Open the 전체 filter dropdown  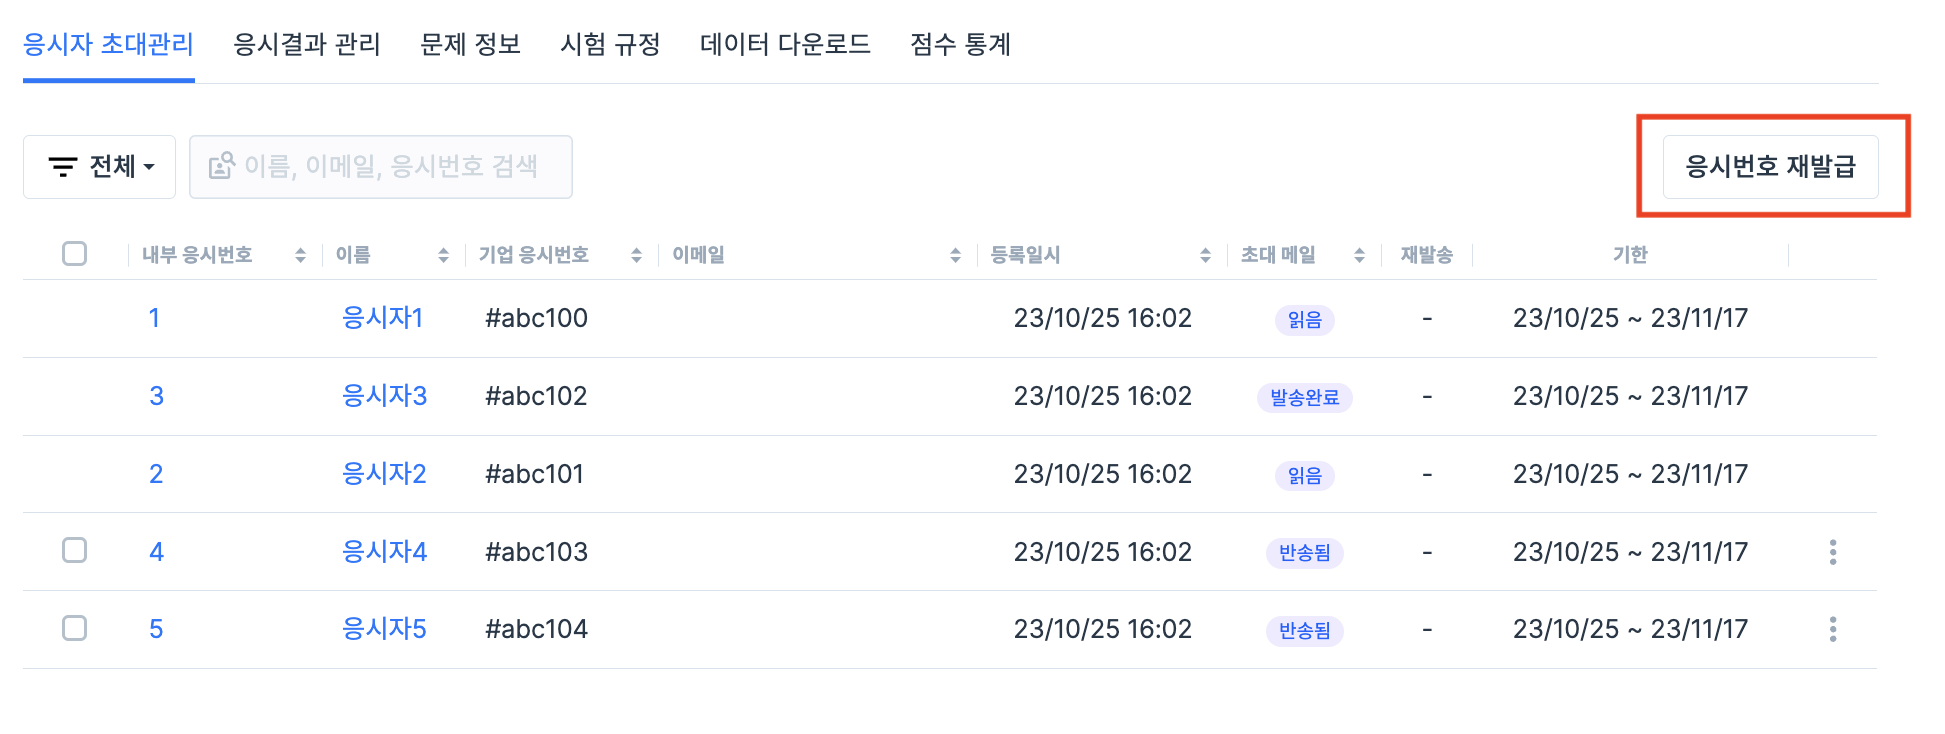[100, 166]
